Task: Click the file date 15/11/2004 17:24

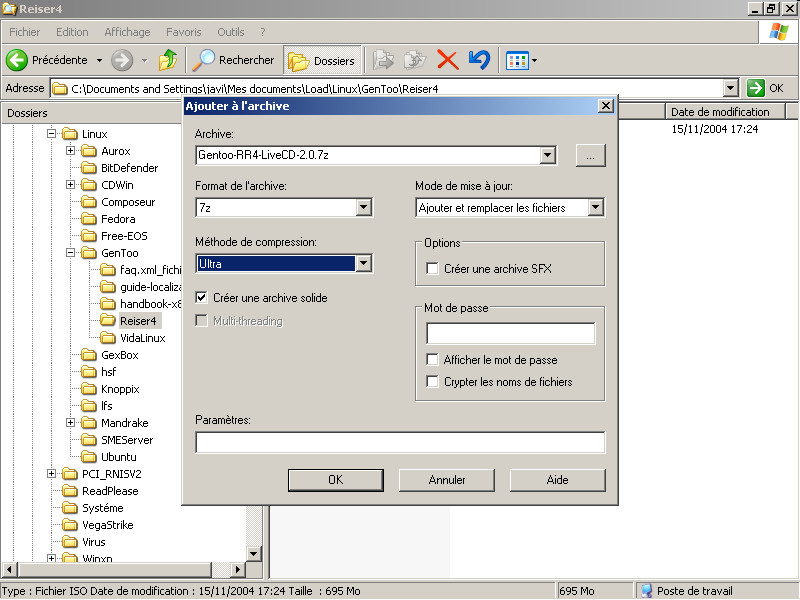Action: 714,129
